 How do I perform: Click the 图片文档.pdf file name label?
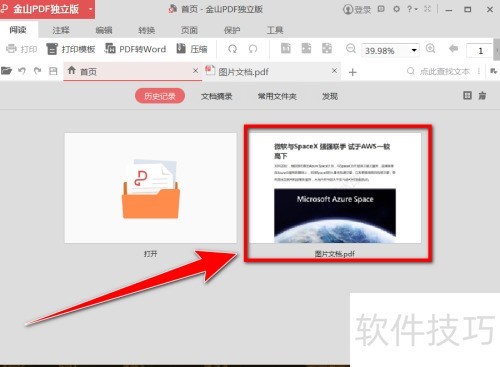[335, 254]
